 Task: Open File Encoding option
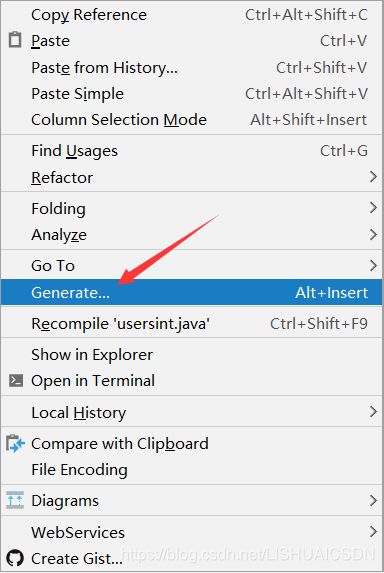coord(191,470)
